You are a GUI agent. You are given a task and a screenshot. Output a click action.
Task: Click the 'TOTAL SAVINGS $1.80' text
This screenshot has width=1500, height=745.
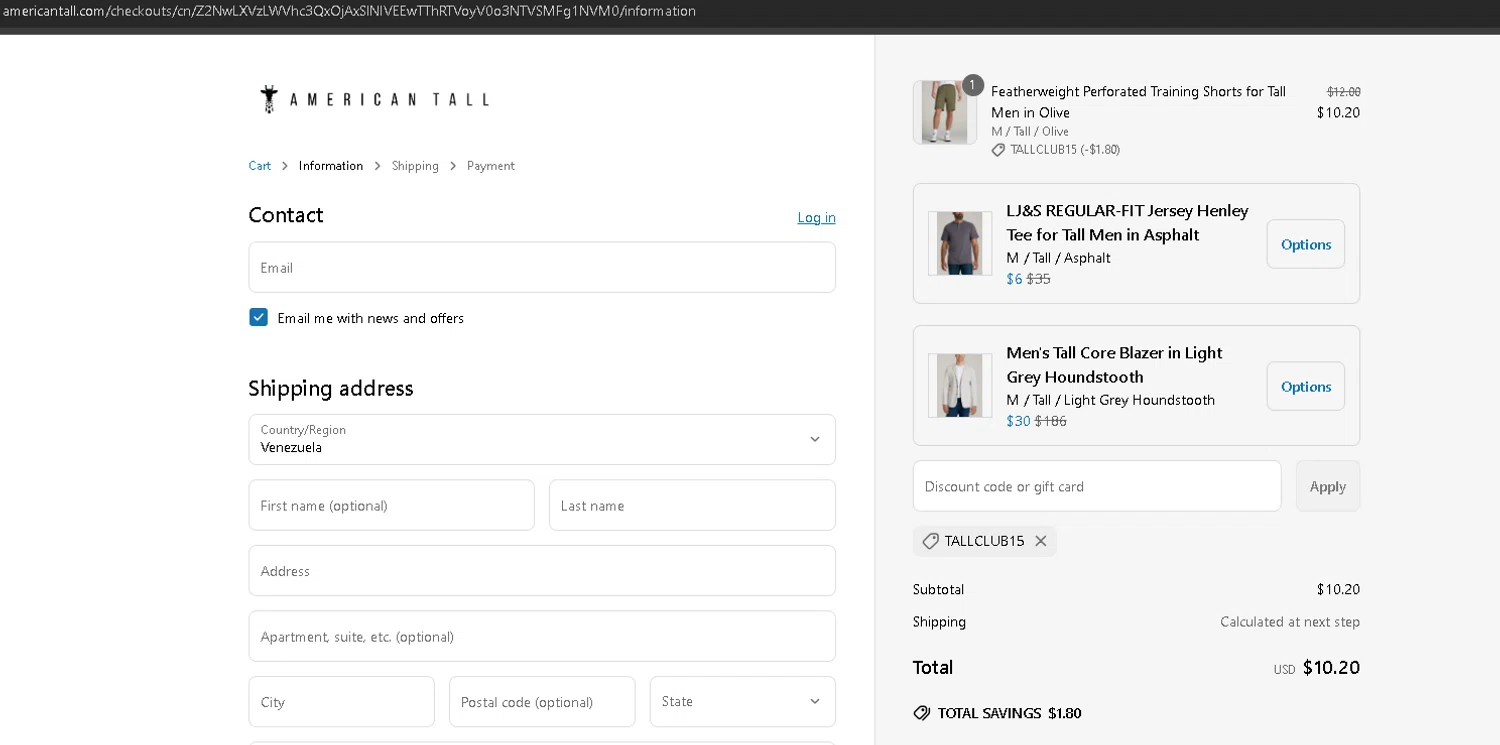tap(1010, 713)
